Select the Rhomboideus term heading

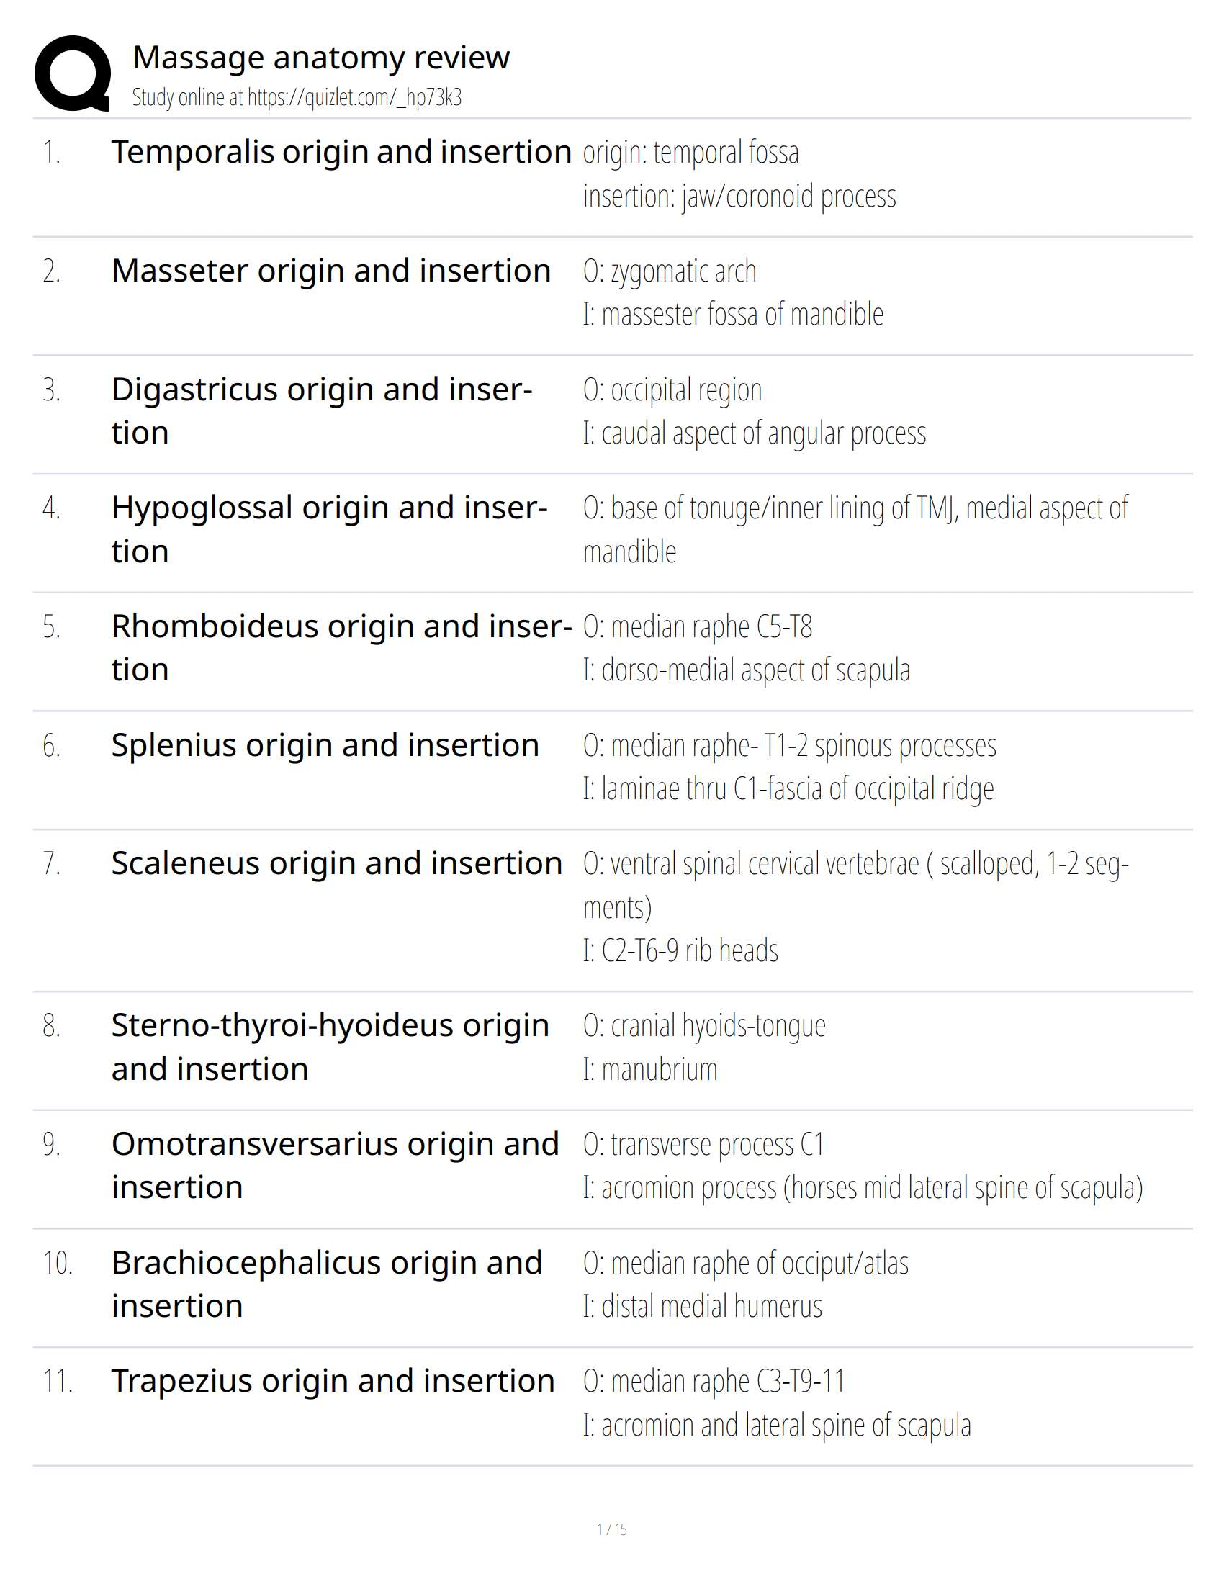pos(341,647)
